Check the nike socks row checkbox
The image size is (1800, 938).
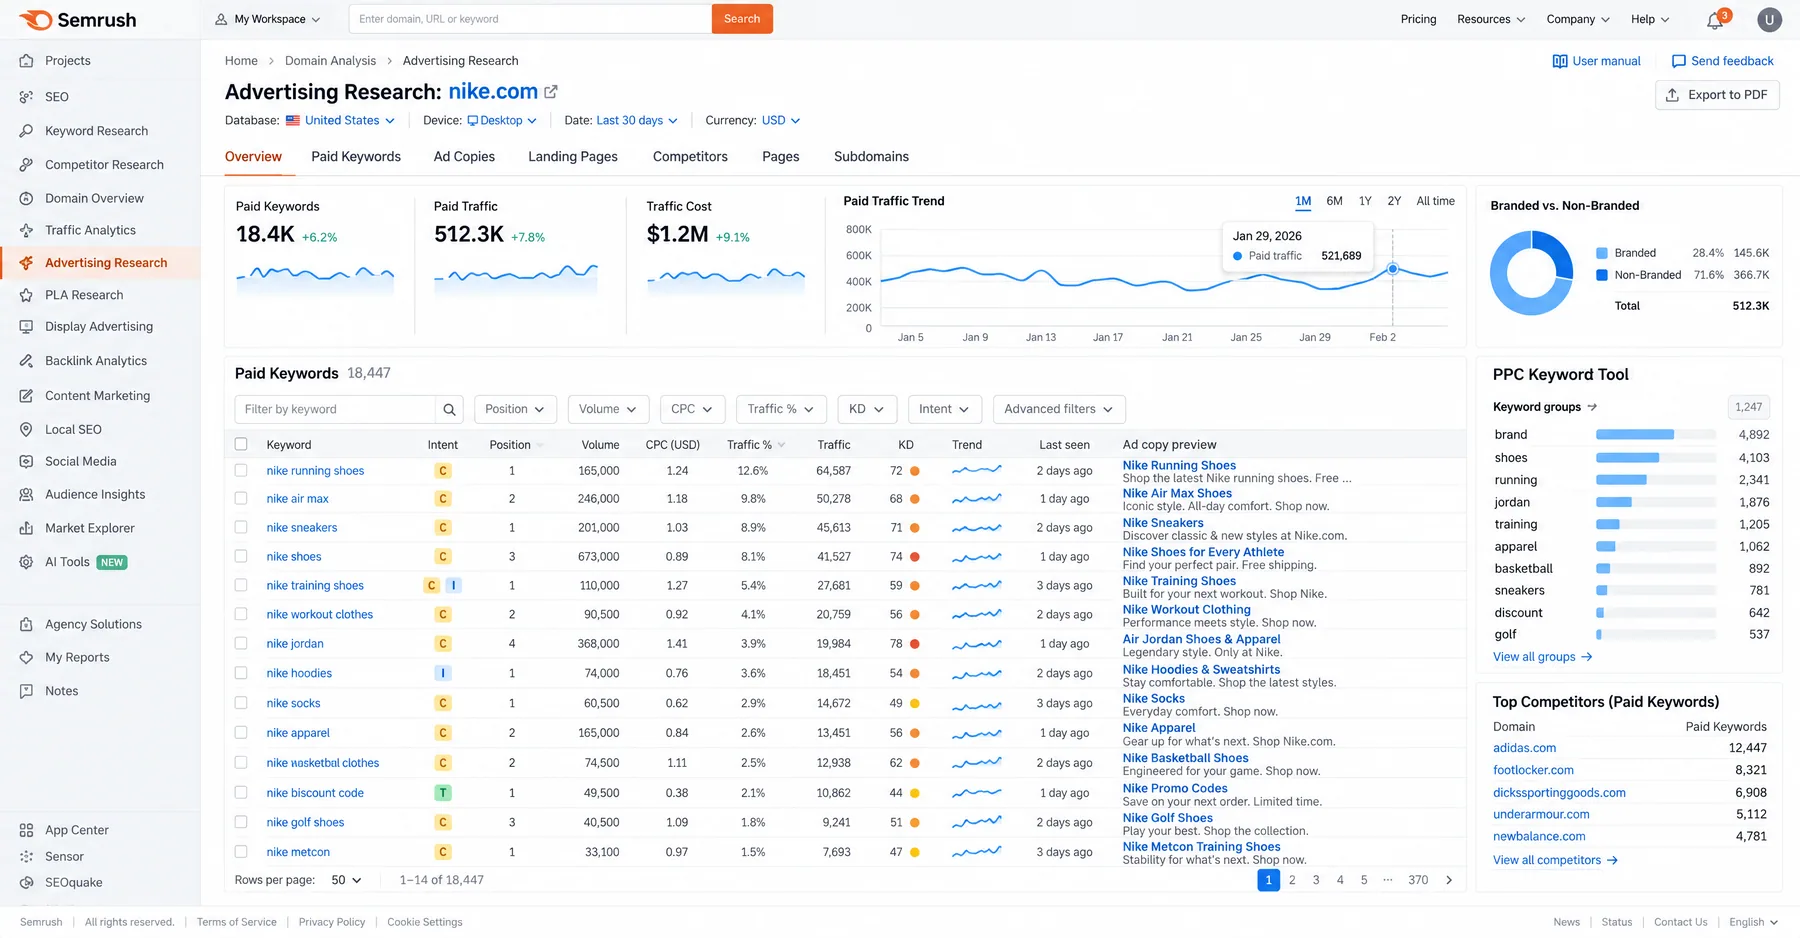coord(241,703)
